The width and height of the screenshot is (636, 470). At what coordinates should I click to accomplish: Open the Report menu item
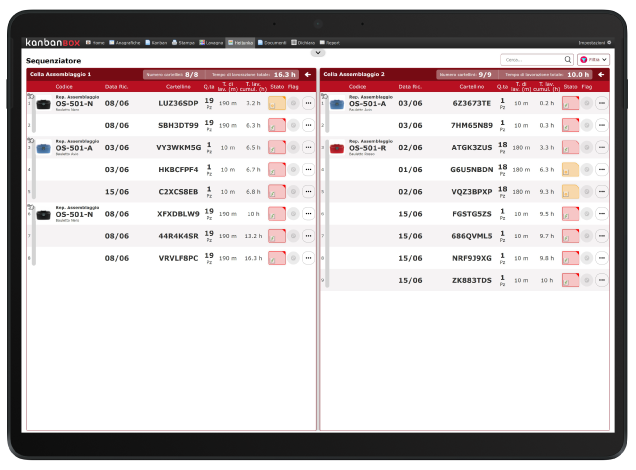coord(331,43)
